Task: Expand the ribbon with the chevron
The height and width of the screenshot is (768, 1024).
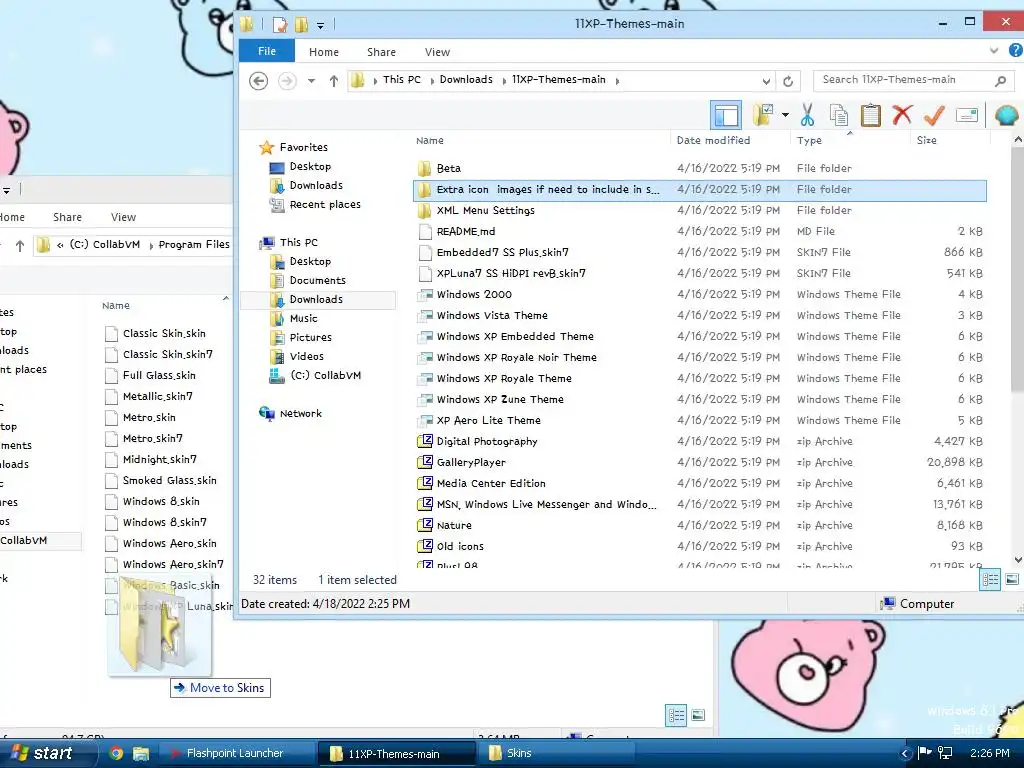Action: 993,50
